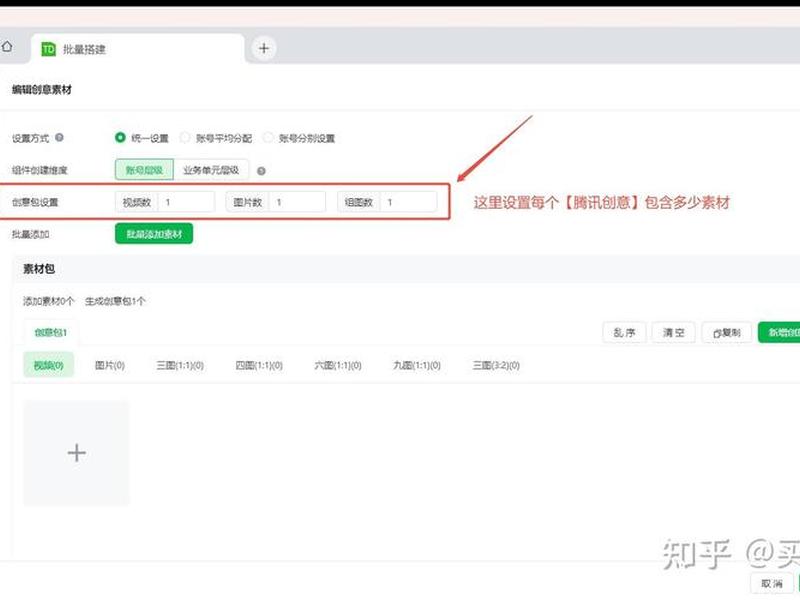
Task: Click the 生成创意包1个 text
Action: [115, 301]
